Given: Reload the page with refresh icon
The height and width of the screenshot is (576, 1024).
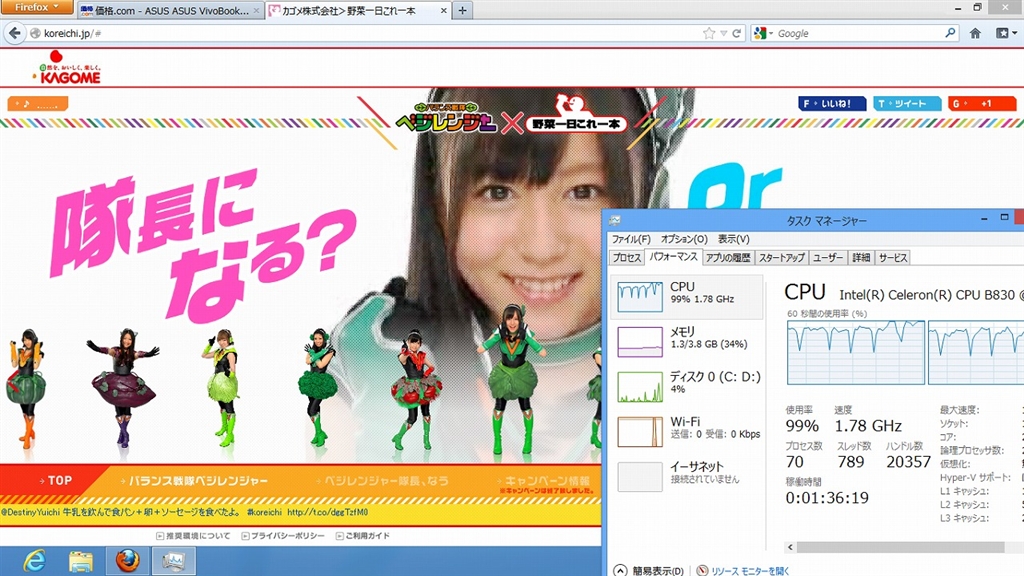Looking at the screenshot, I should 737,33.
